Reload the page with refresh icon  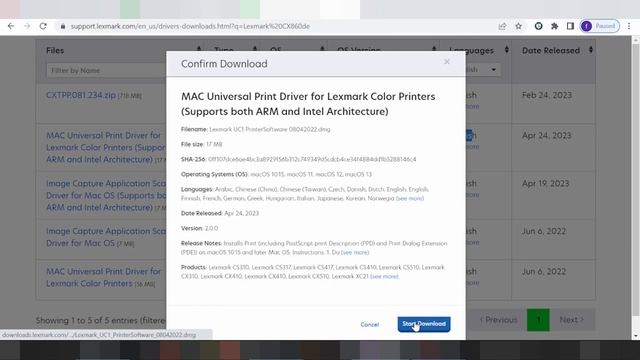click(43, 26)
